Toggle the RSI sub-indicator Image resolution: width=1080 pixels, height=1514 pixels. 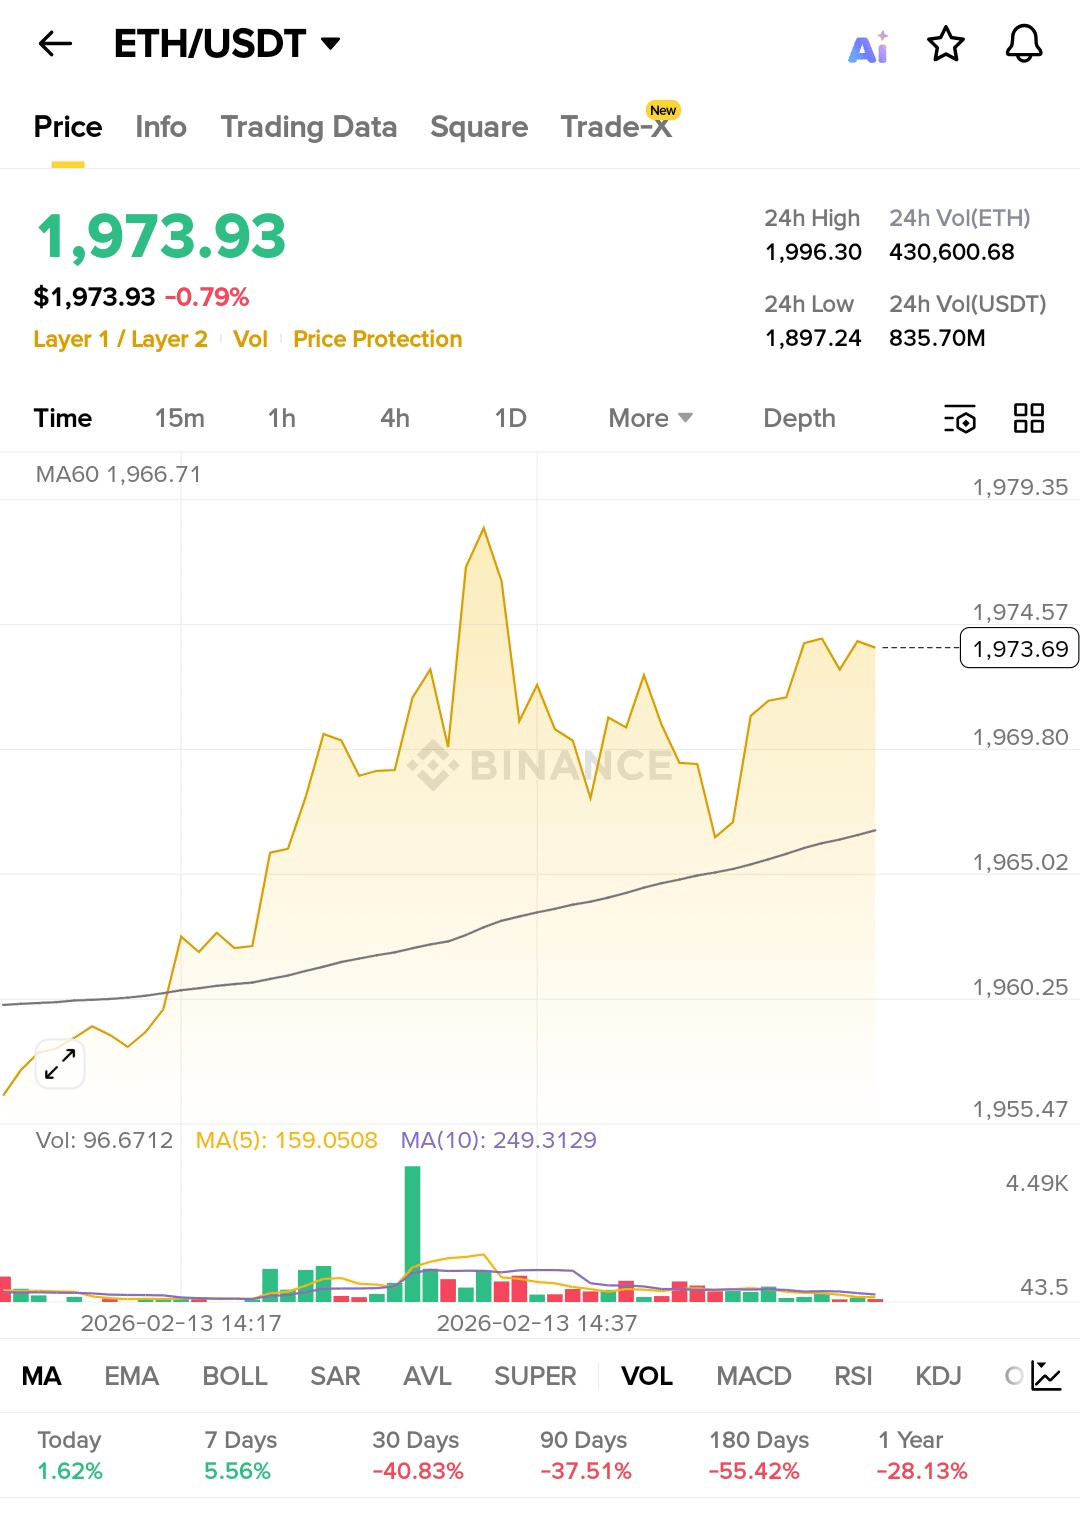(853, 1376)
